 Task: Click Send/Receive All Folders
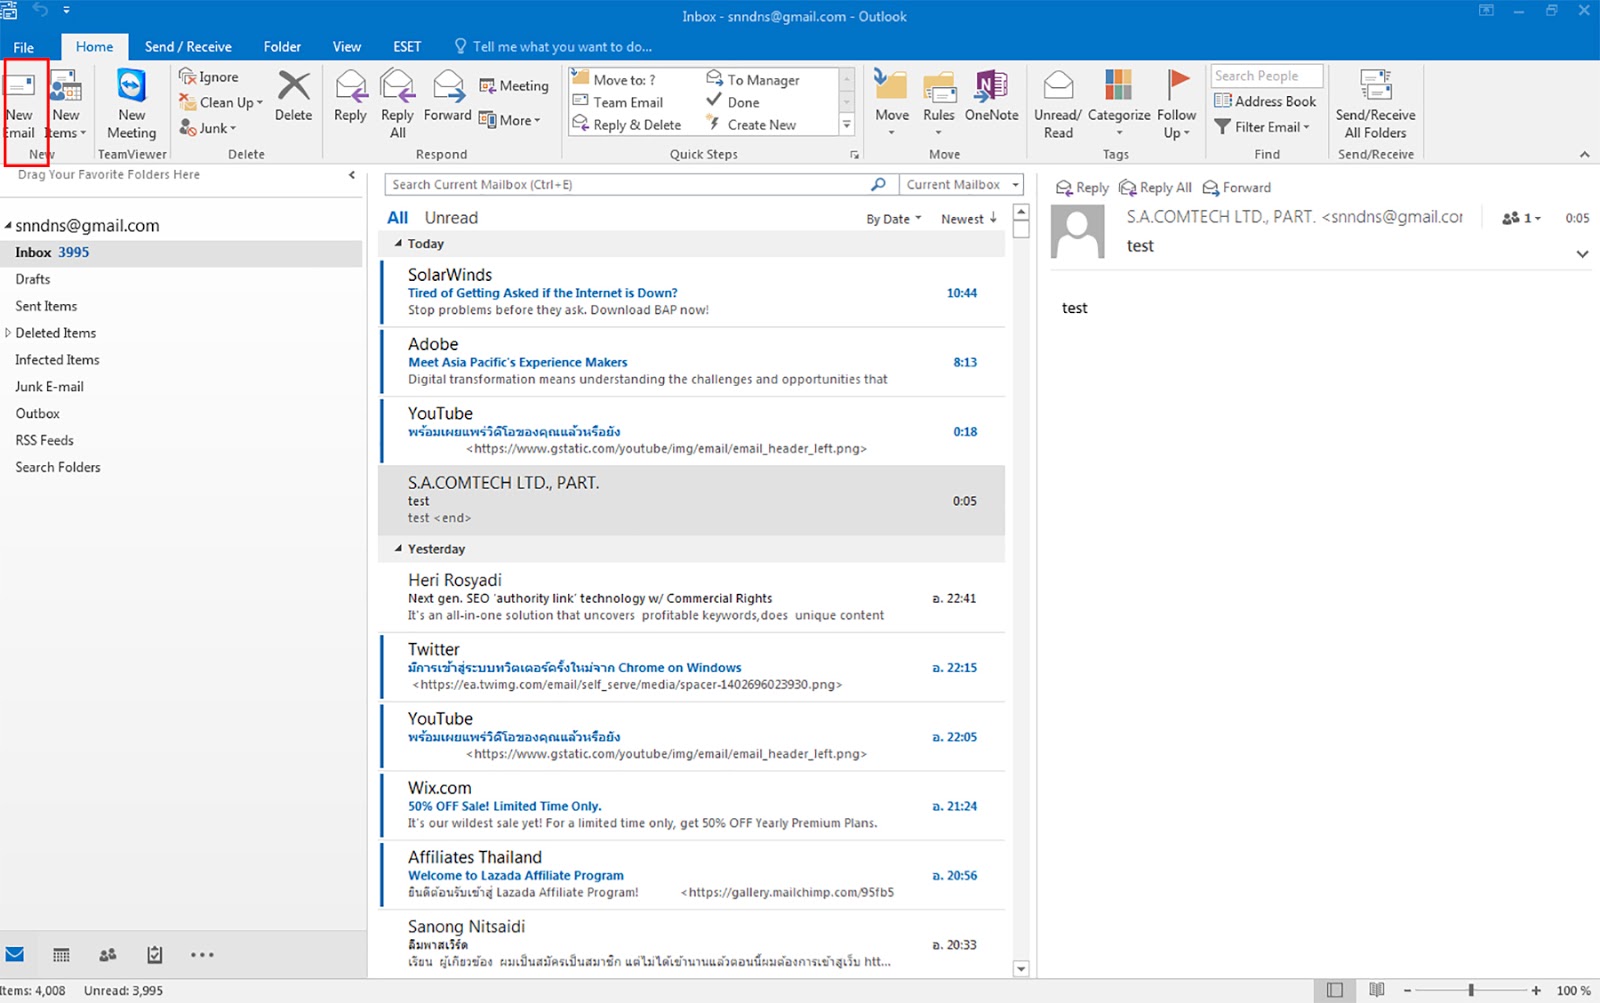tap(1375, 104)
